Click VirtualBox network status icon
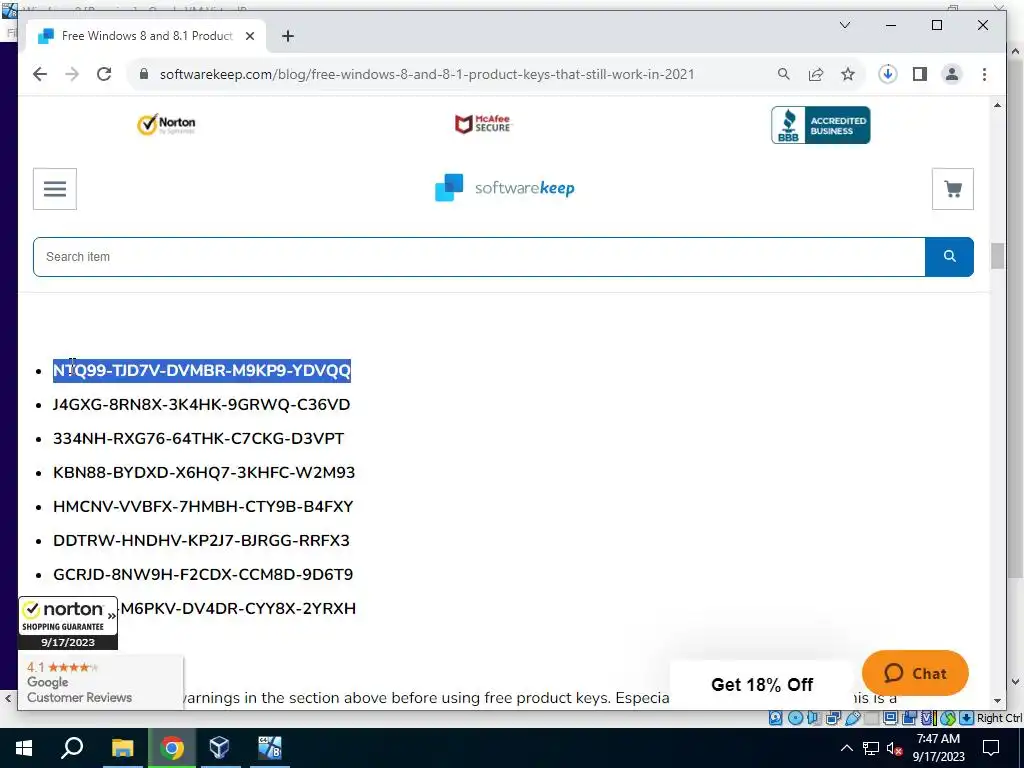 [833, 718]
